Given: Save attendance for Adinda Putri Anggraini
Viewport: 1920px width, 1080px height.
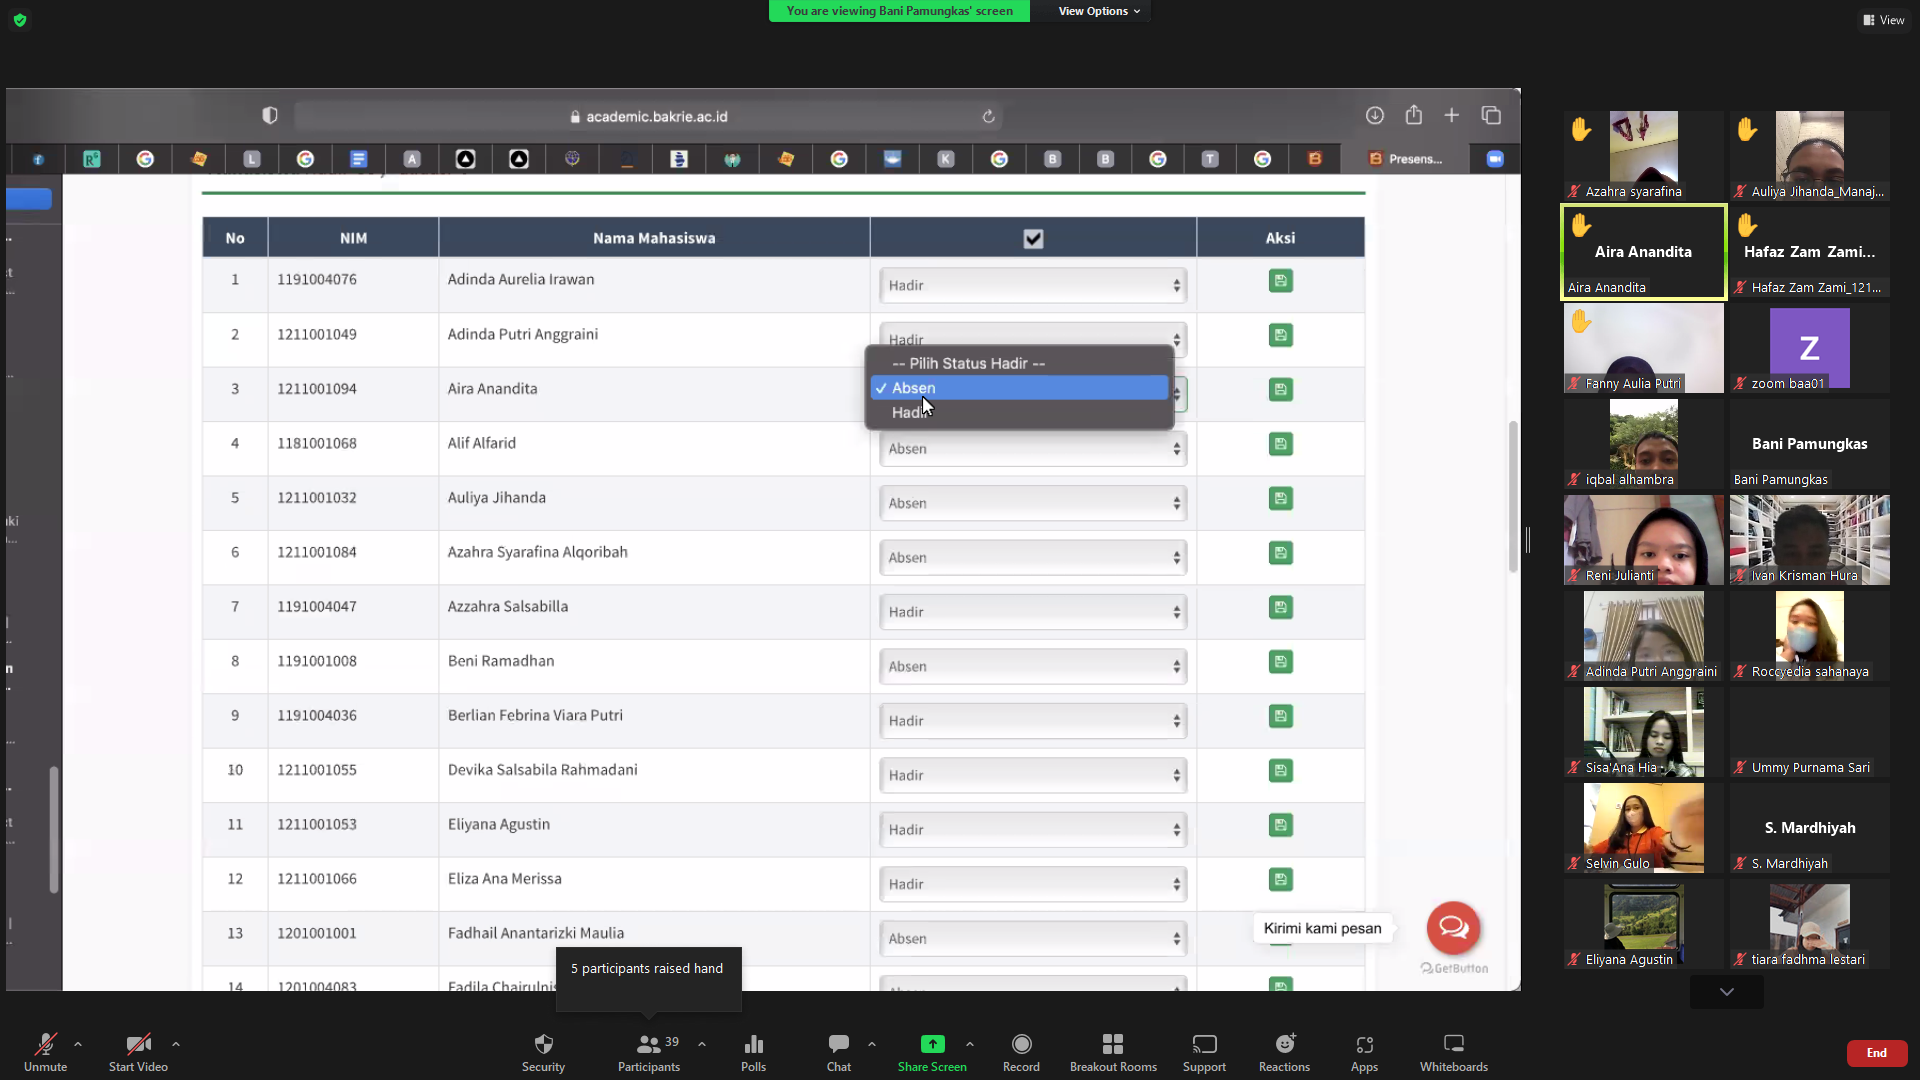Looking at the screenshot, I should click(1280, 335).
